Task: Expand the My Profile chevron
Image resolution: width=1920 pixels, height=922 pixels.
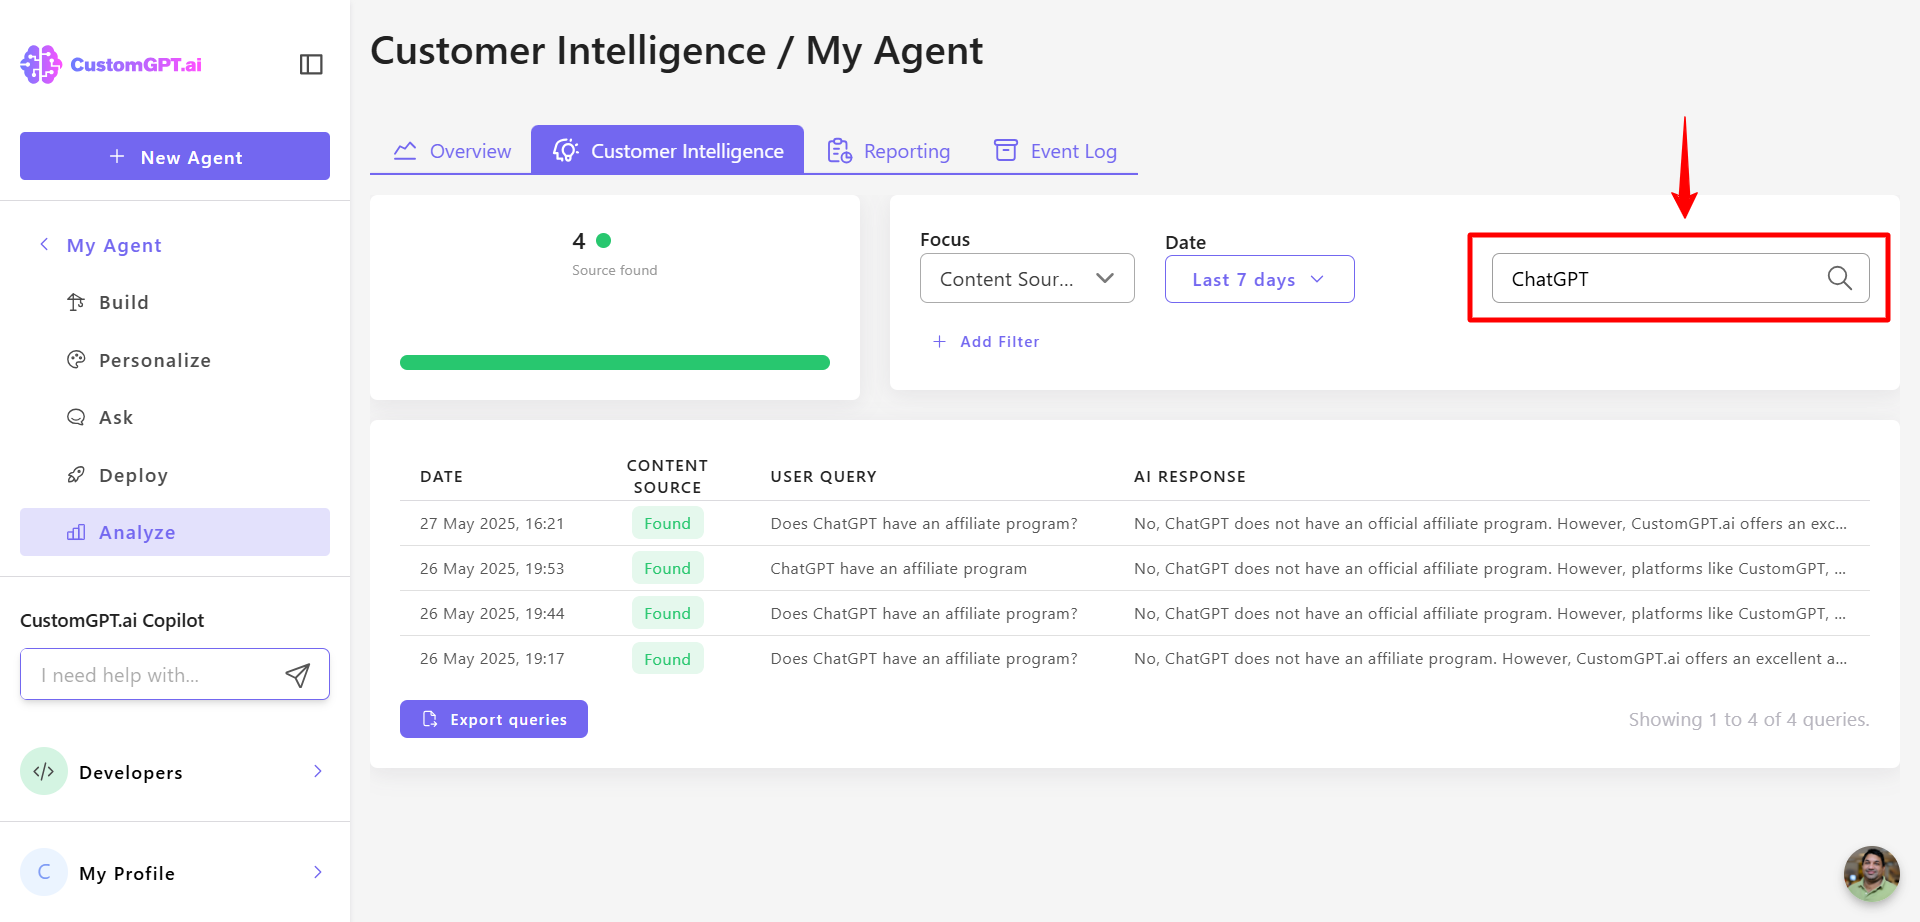Action: (318, 872)
